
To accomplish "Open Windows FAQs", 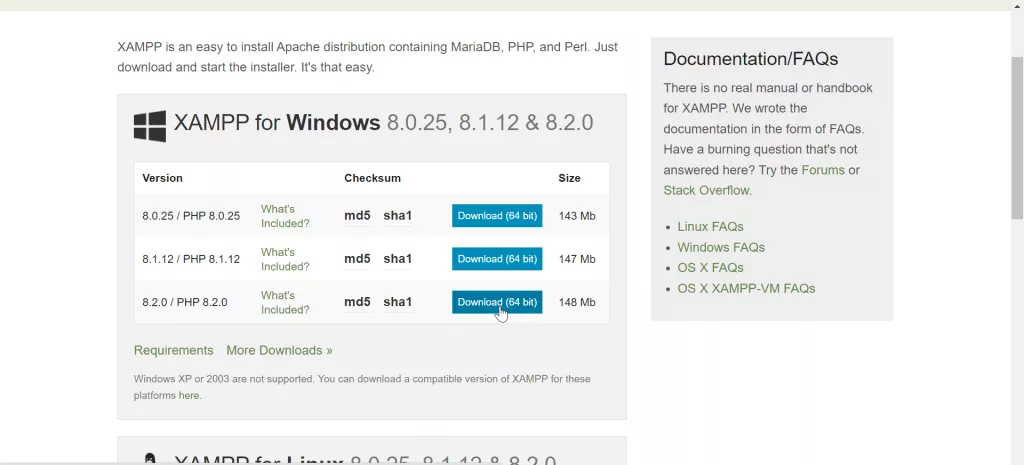I will (x=721, y=248).
